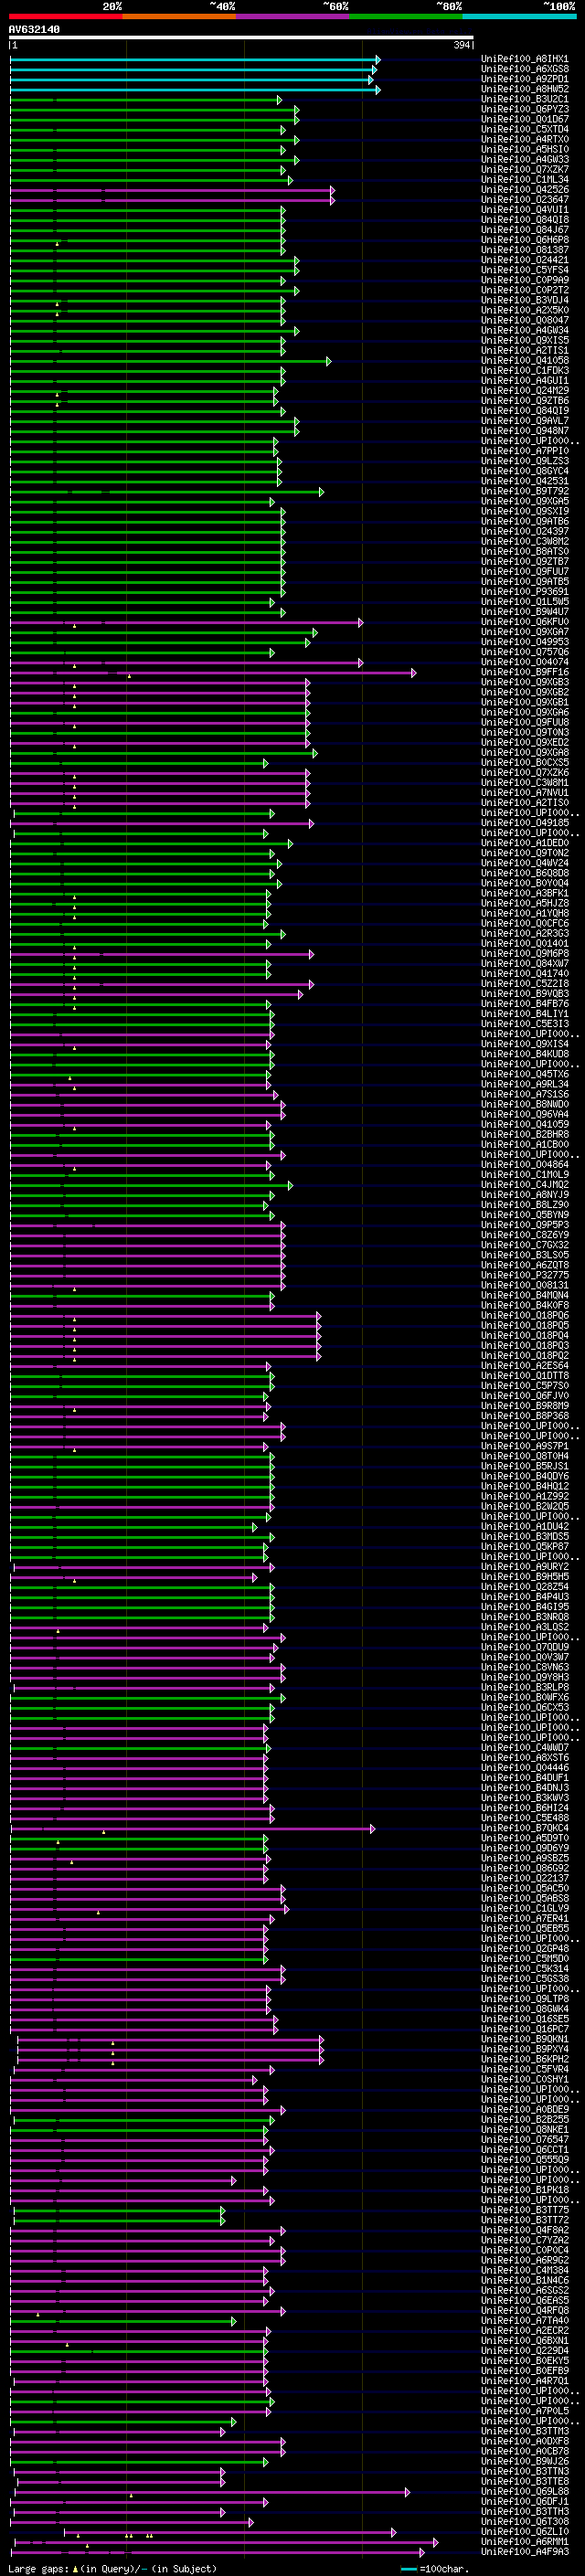The image size is (585, 2576).
Task: Select the UniRef100_A4F9A3 label
Action: [x=525, y=2552]
